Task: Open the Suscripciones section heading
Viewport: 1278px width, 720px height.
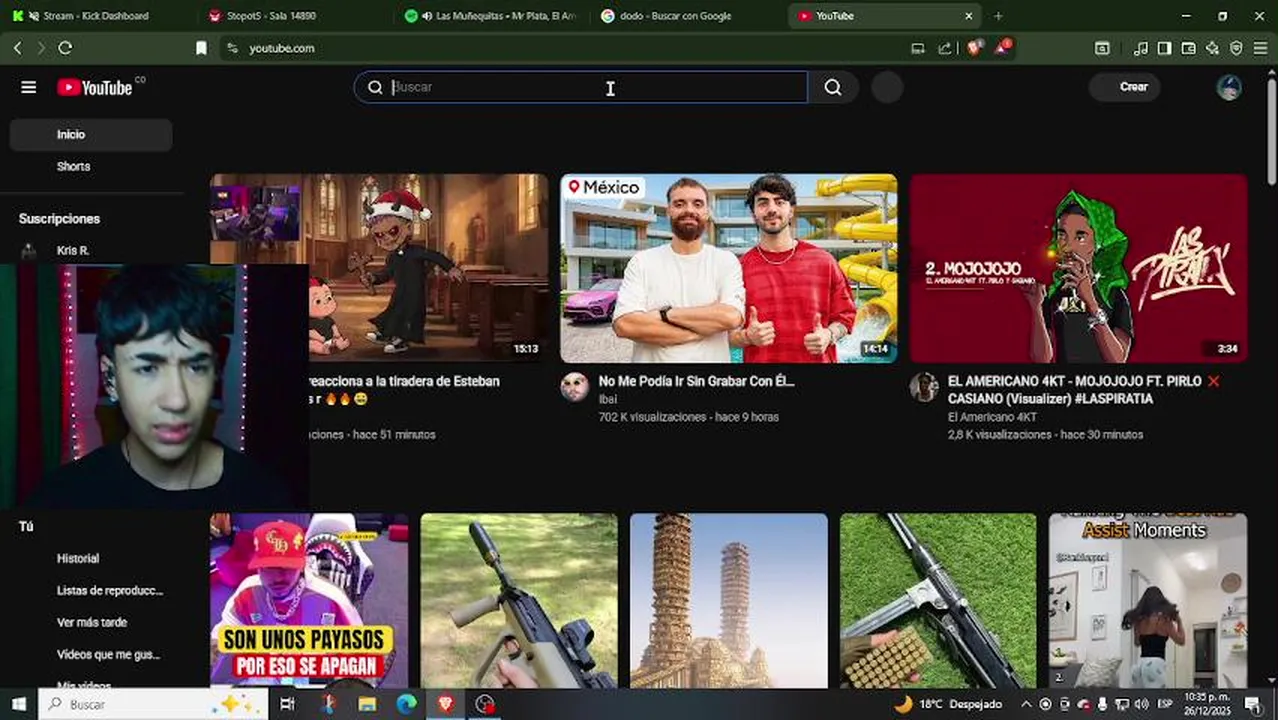Action: click(59, 219)
